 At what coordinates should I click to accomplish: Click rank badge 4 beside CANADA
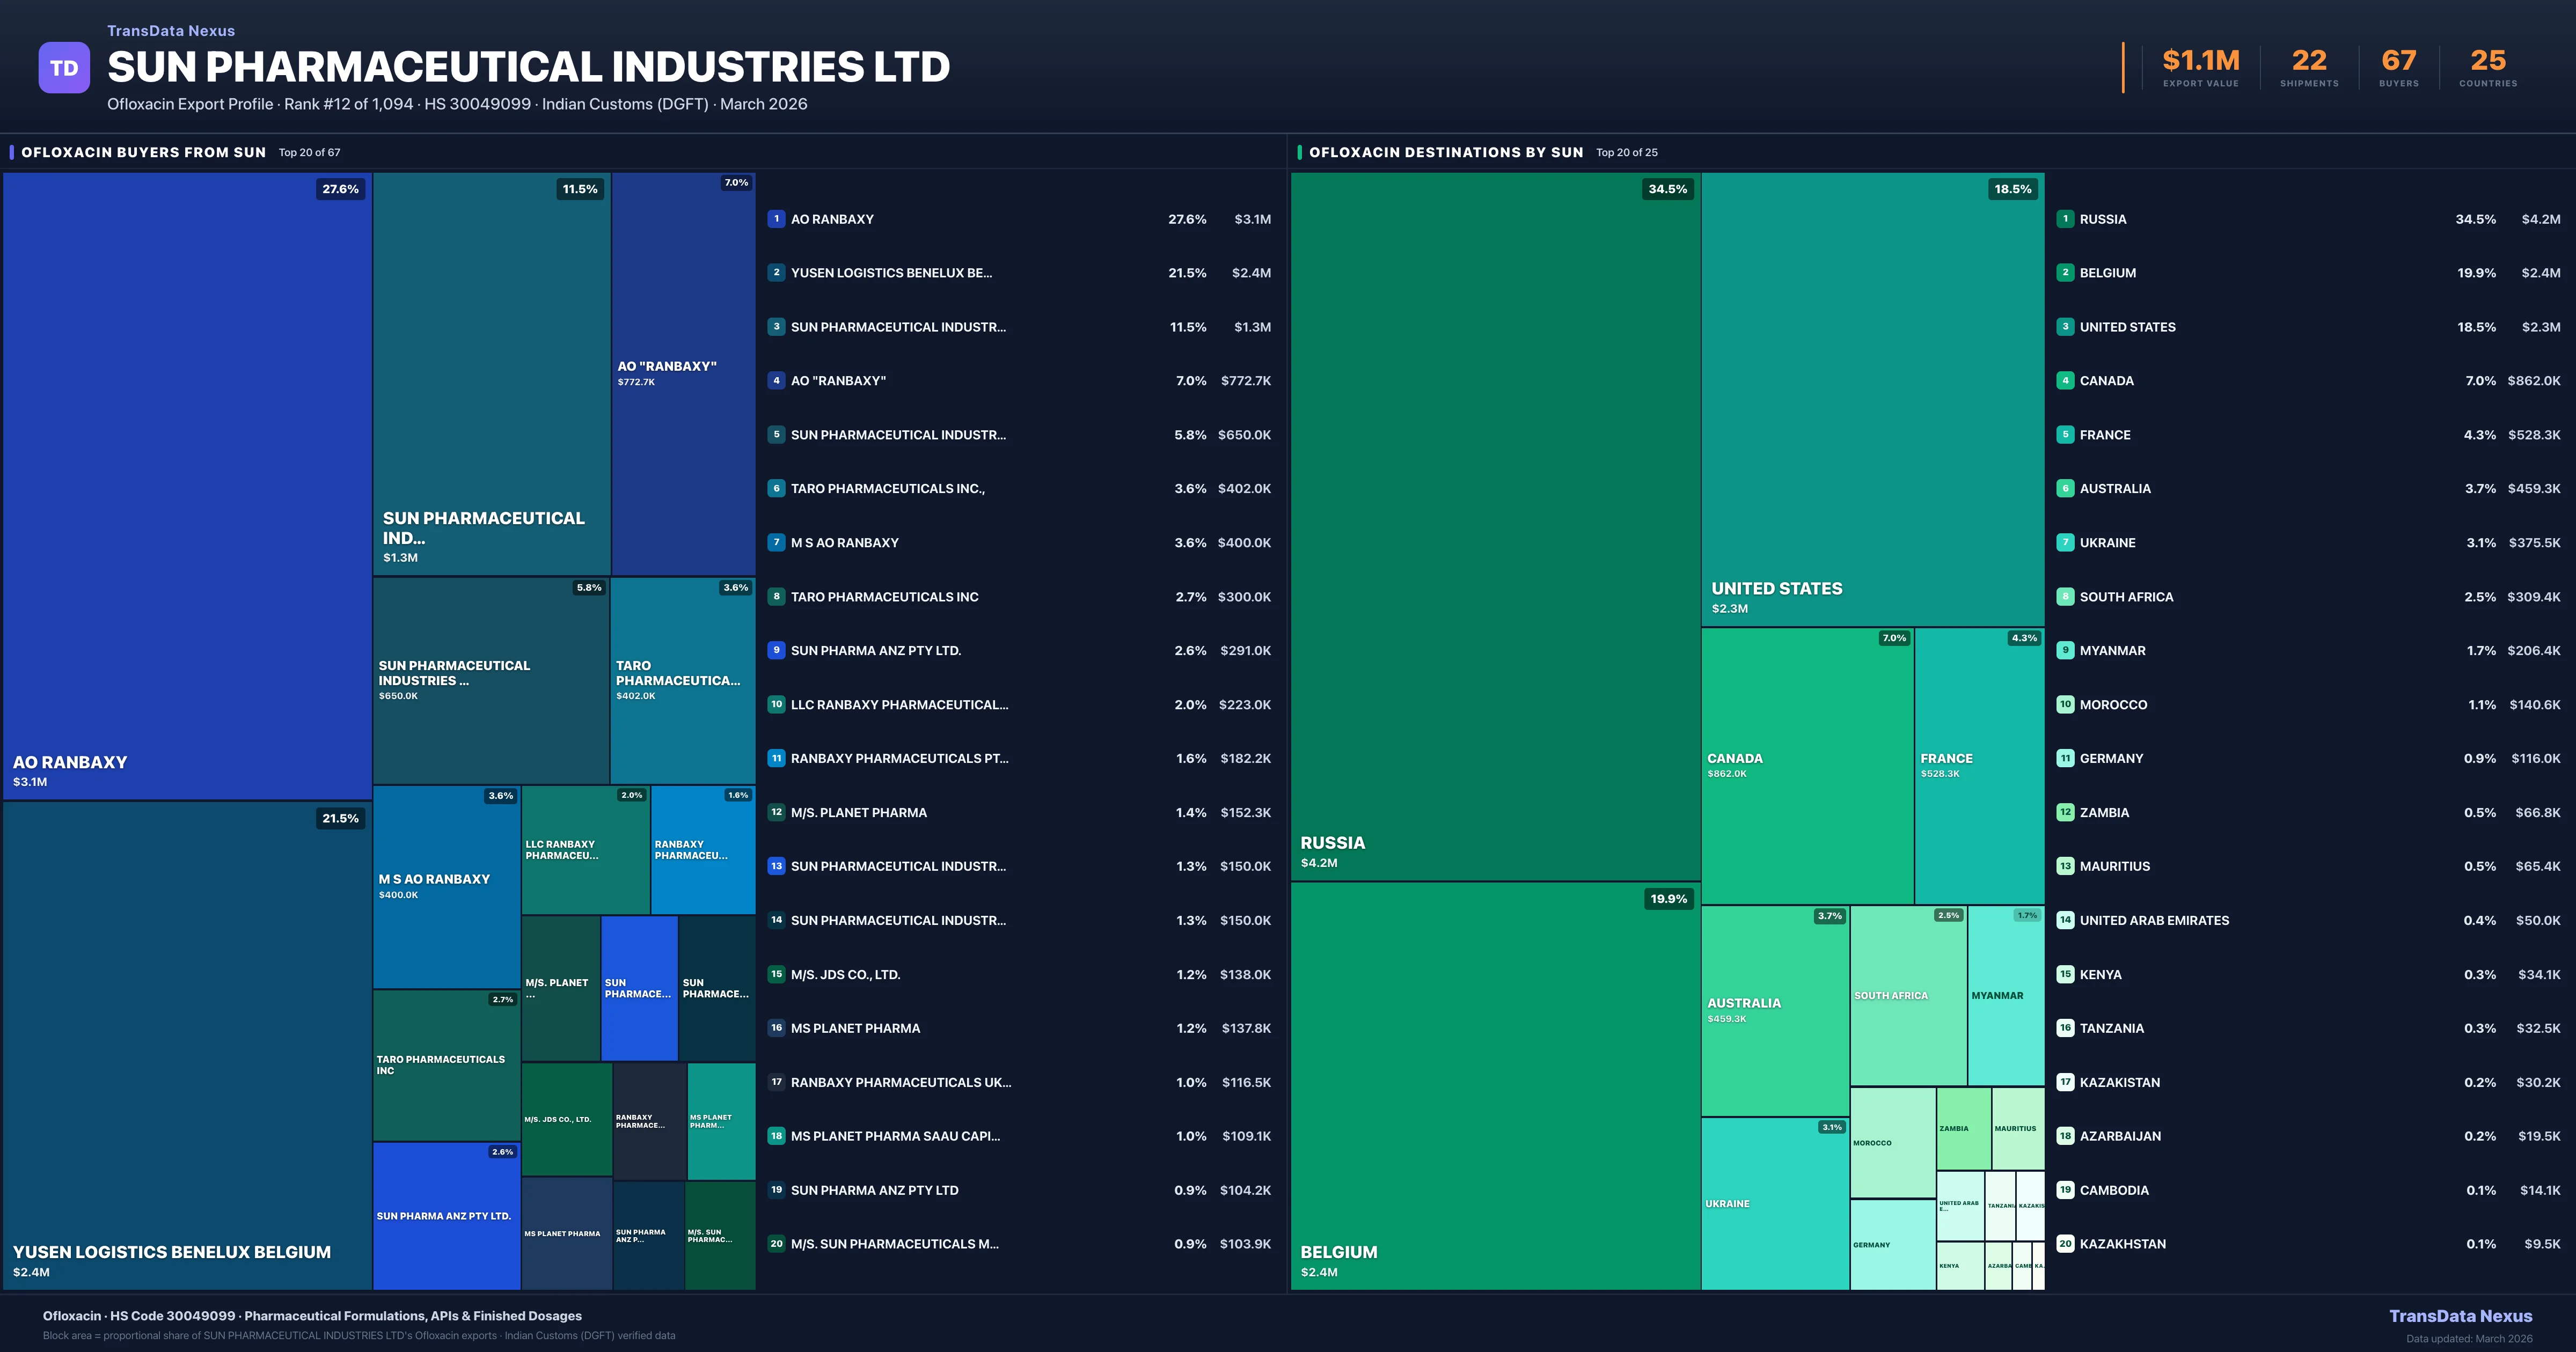coord(2065,380)
